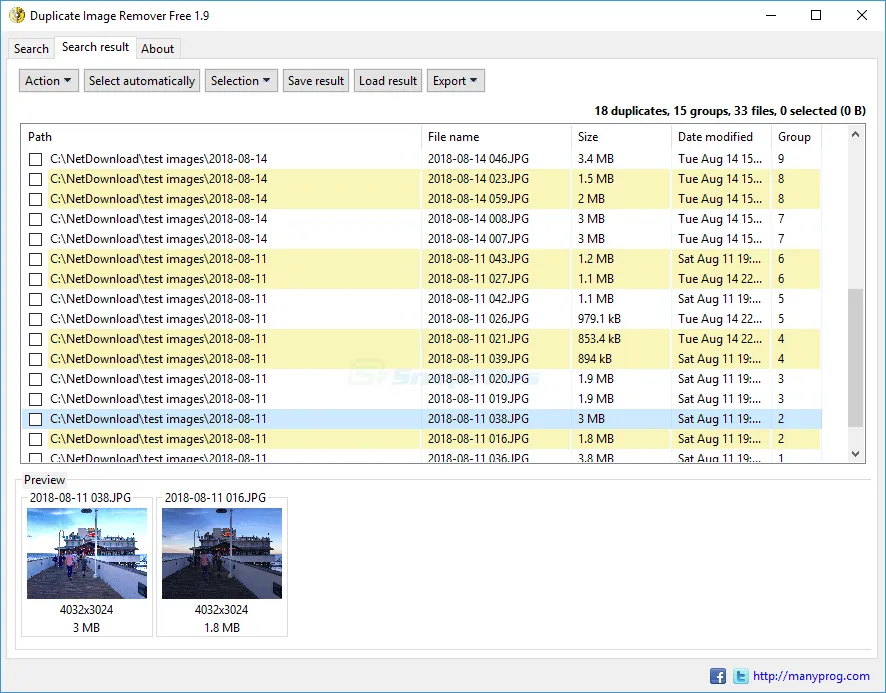Switch to the Search tab
Viewport: 886px width, 693px height.
[31, 49]
